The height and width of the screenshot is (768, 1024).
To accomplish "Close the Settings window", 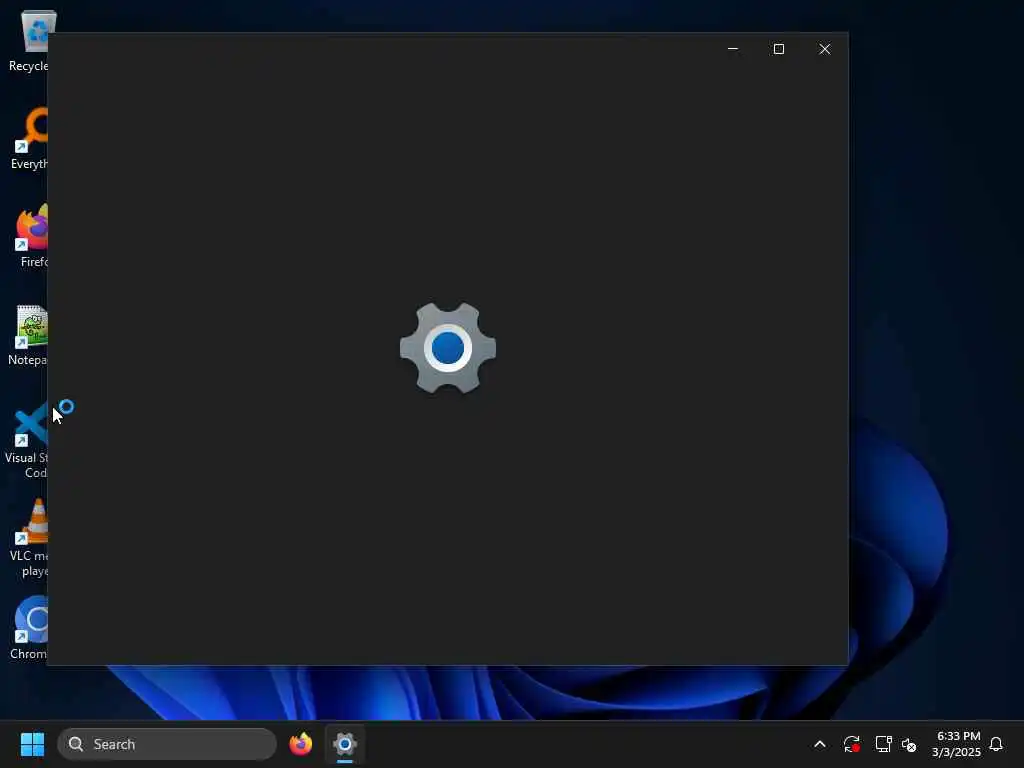I will pos(825,49).
